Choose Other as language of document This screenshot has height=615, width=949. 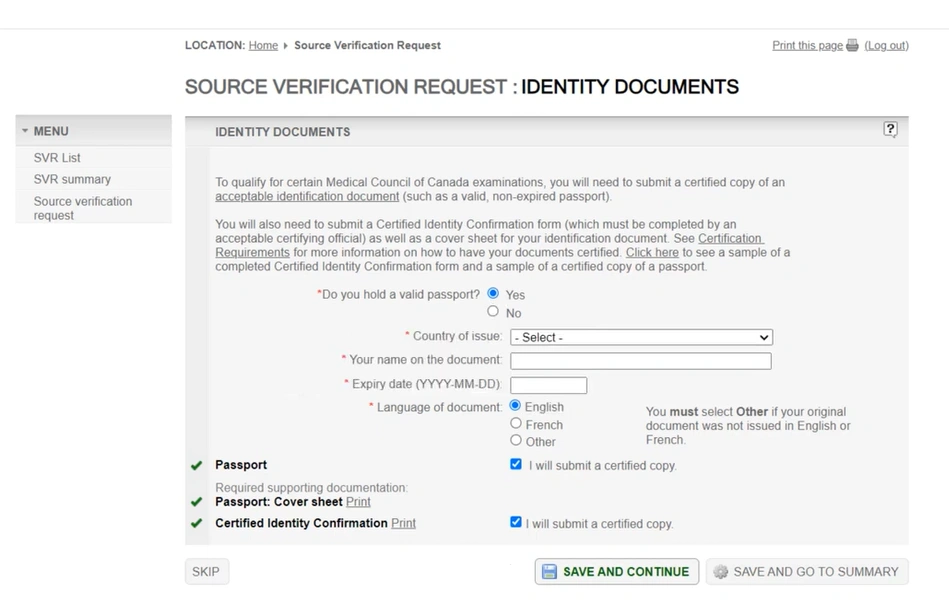[516, 441]
